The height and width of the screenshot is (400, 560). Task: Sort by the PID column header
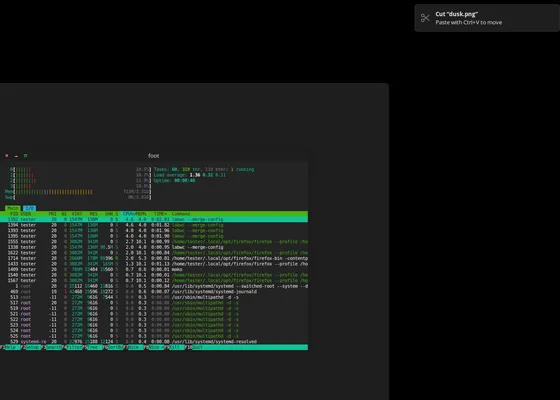click(x=13, y=214)
